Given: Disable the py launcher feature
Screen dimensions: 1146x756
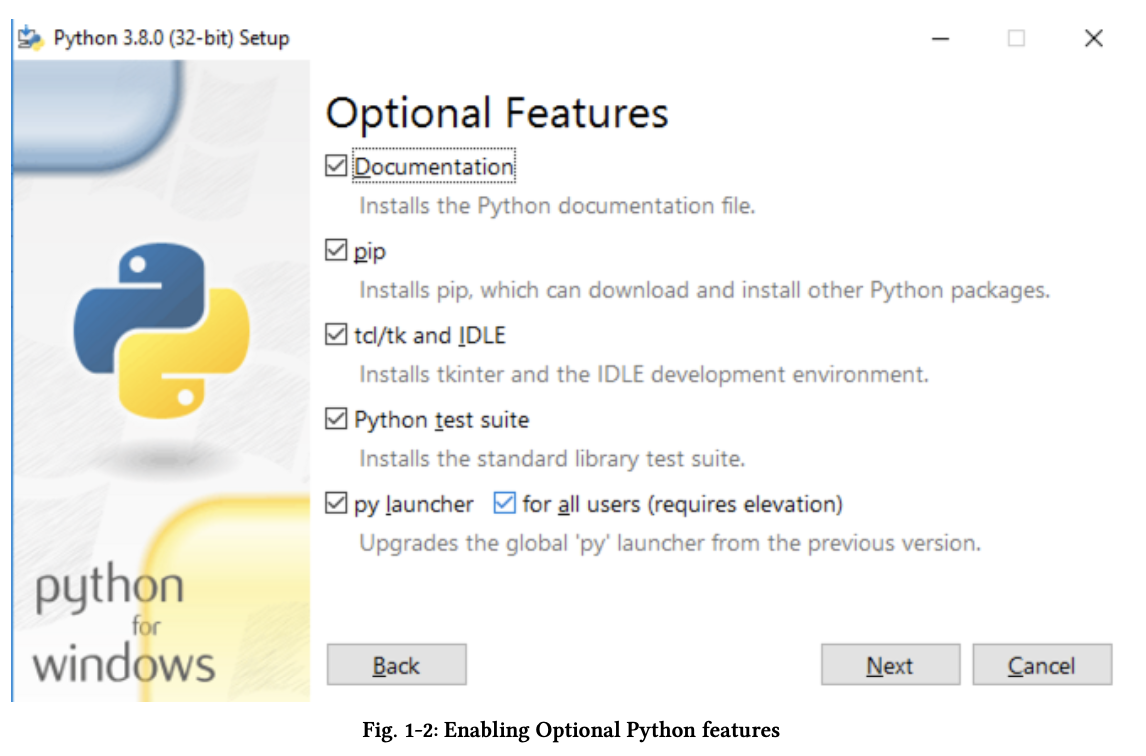Looking at the screenshot, I should pos(336,504).
